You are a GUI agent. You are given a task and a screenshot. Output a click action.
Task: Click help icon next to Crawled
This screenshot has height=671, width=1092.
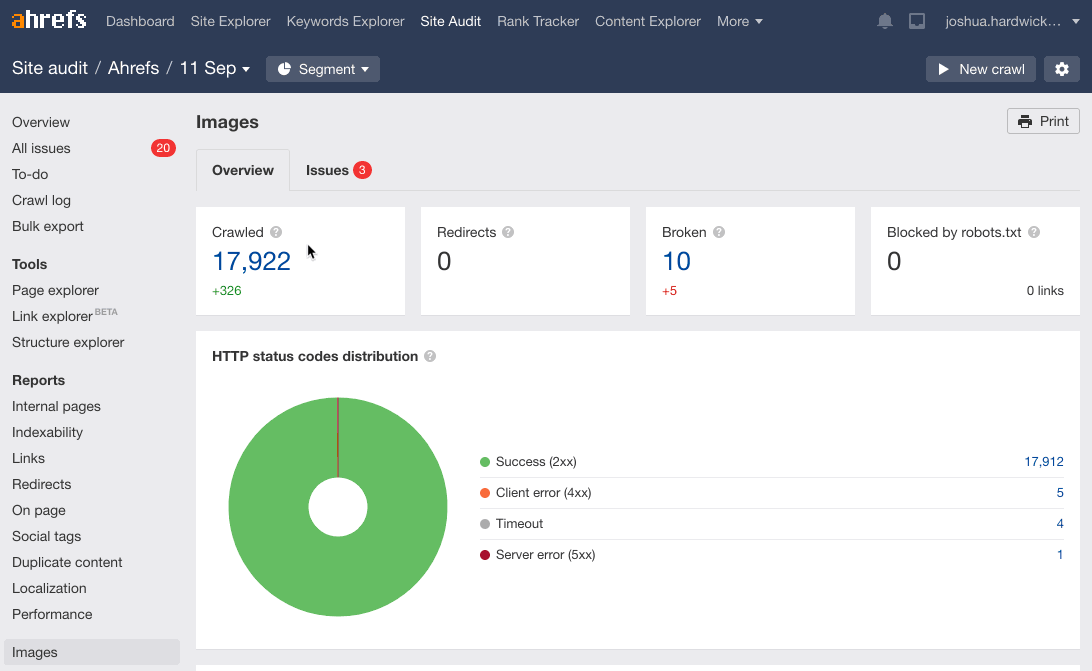(276, 232)
